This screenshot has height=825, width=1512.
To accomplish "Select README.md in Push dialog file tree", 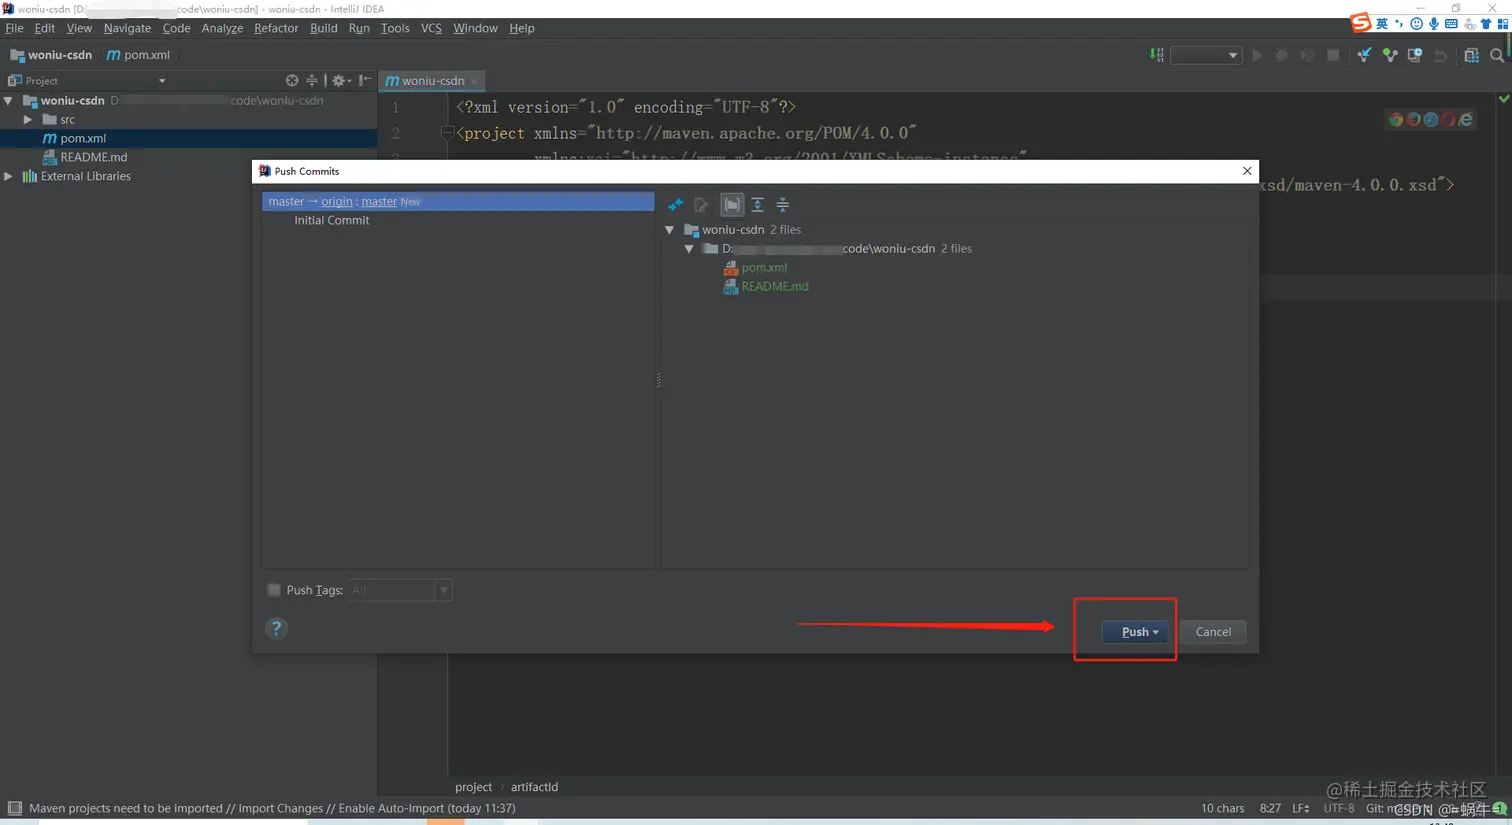I will [775, 287].
